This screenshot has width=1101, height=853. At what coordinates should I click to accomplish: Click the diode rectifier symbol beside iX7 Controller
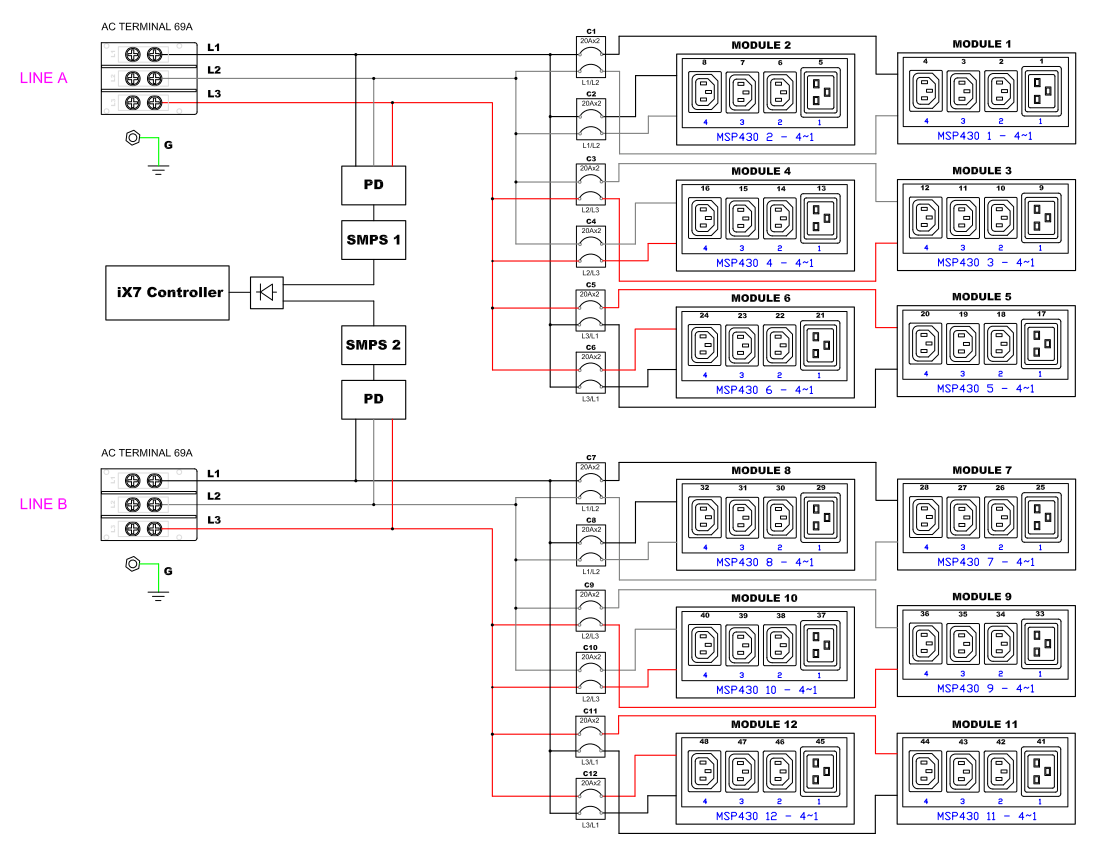[x=267, y=292]
